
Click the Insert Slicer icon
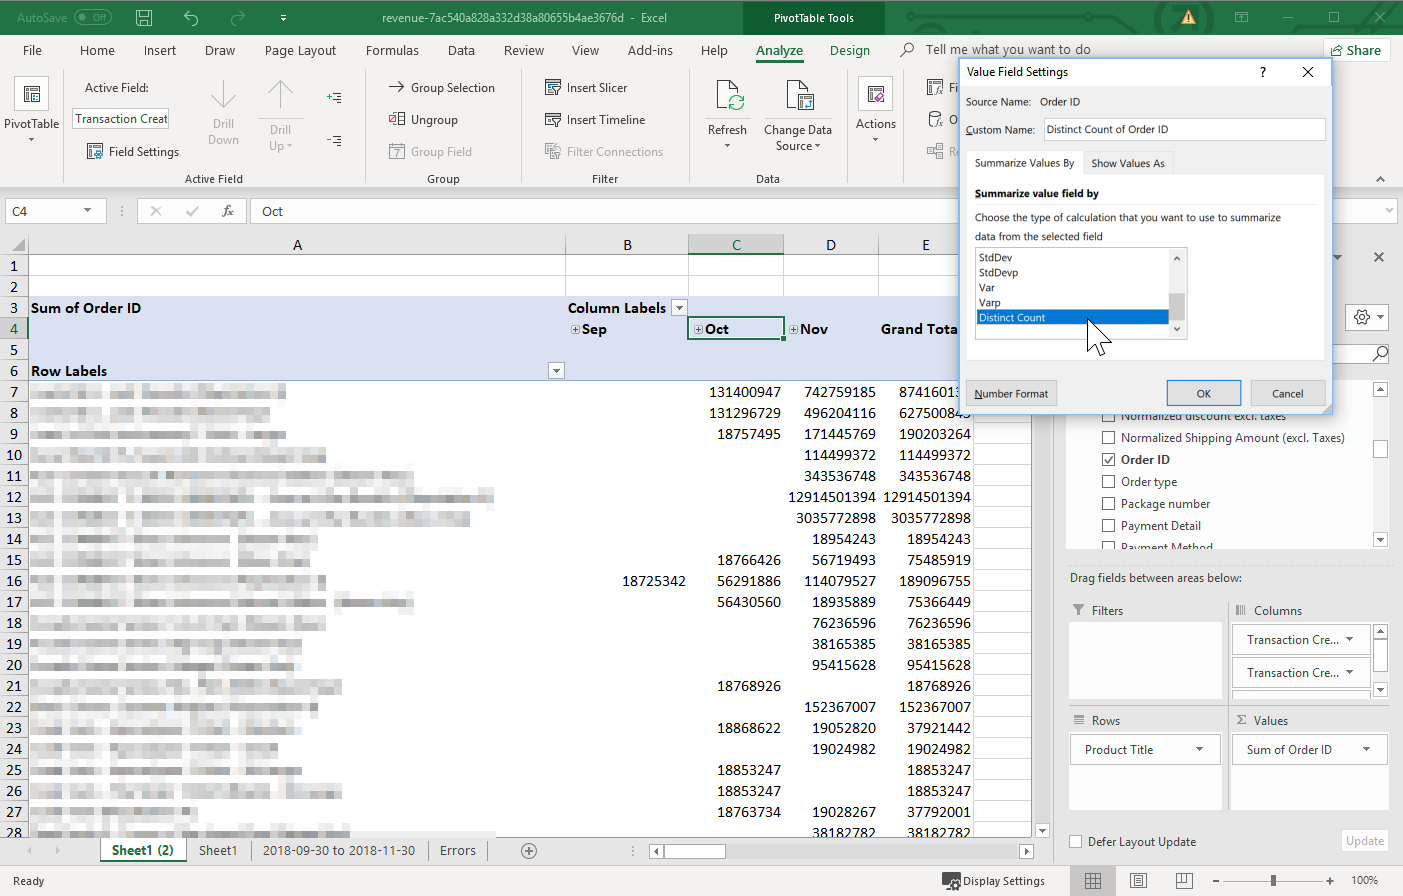(x=553, y=88)
